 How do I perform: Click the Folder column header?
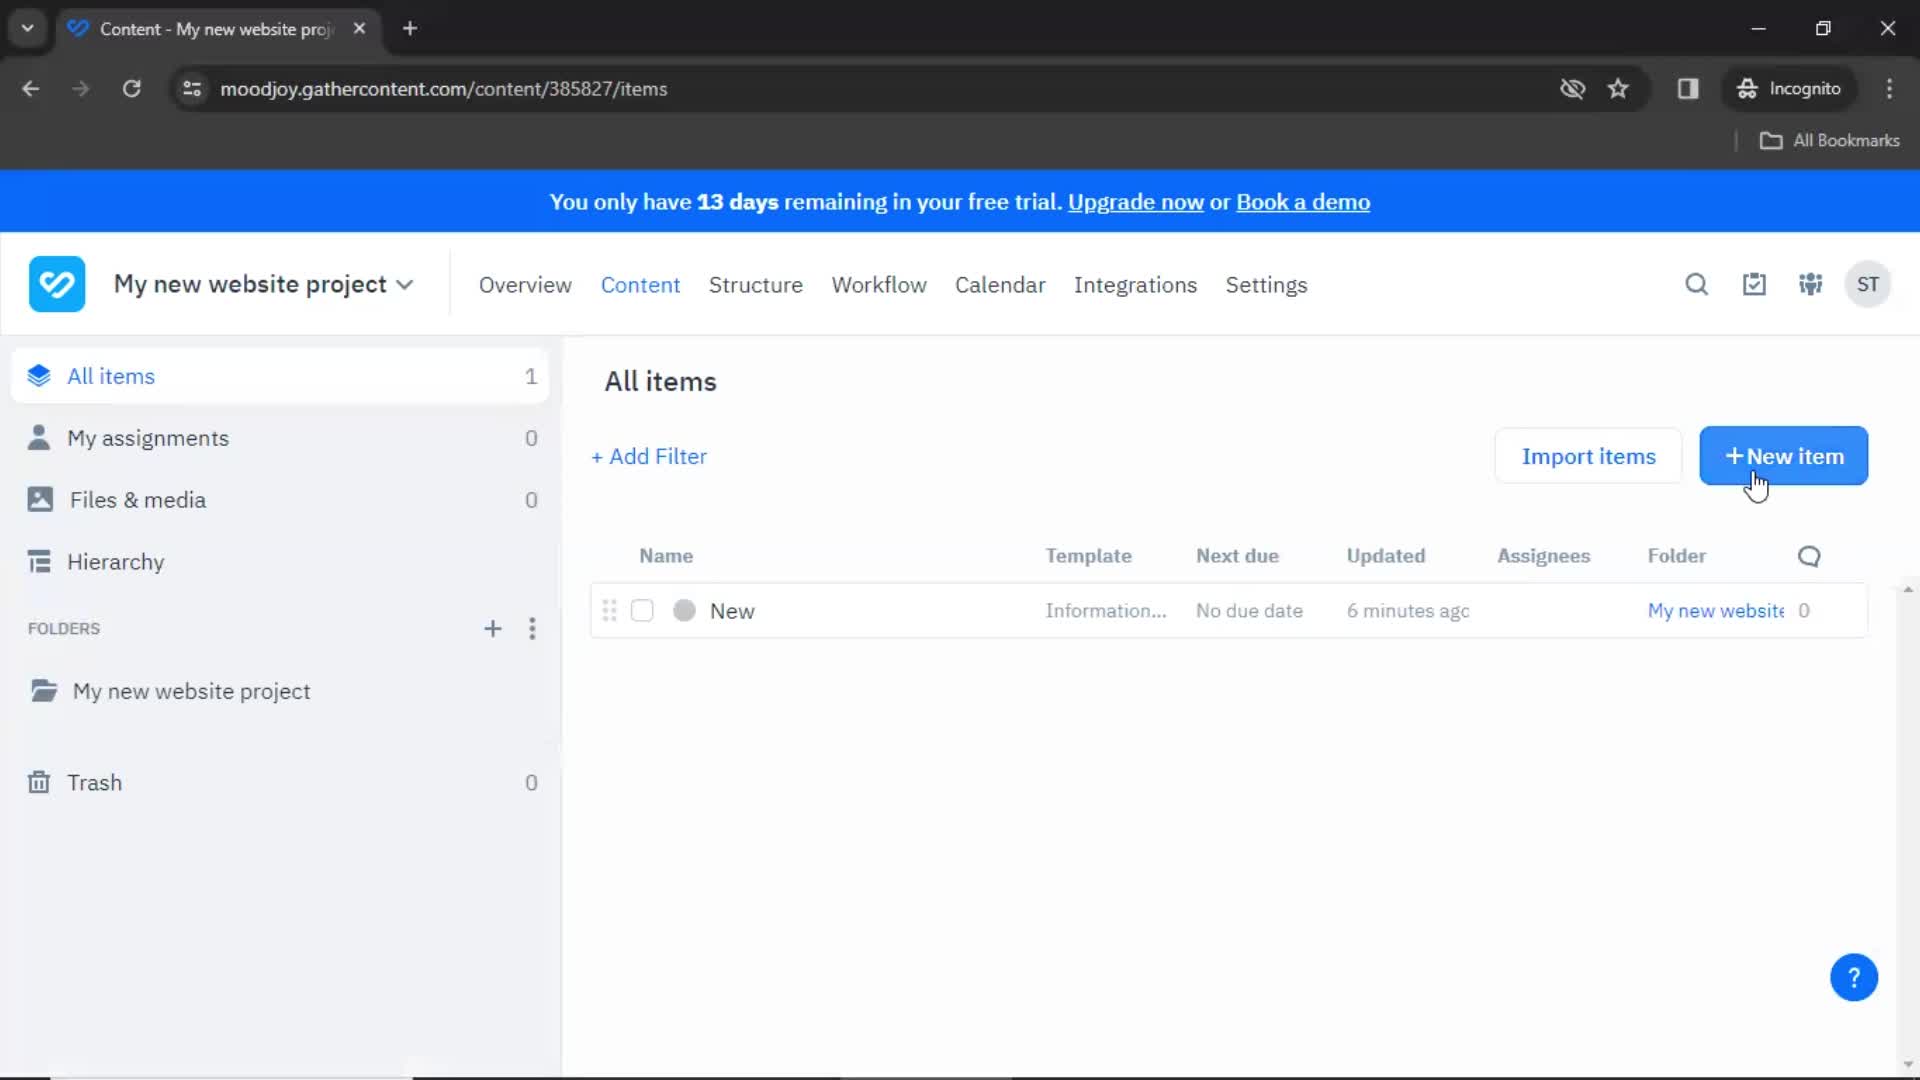coord(1676,556)
